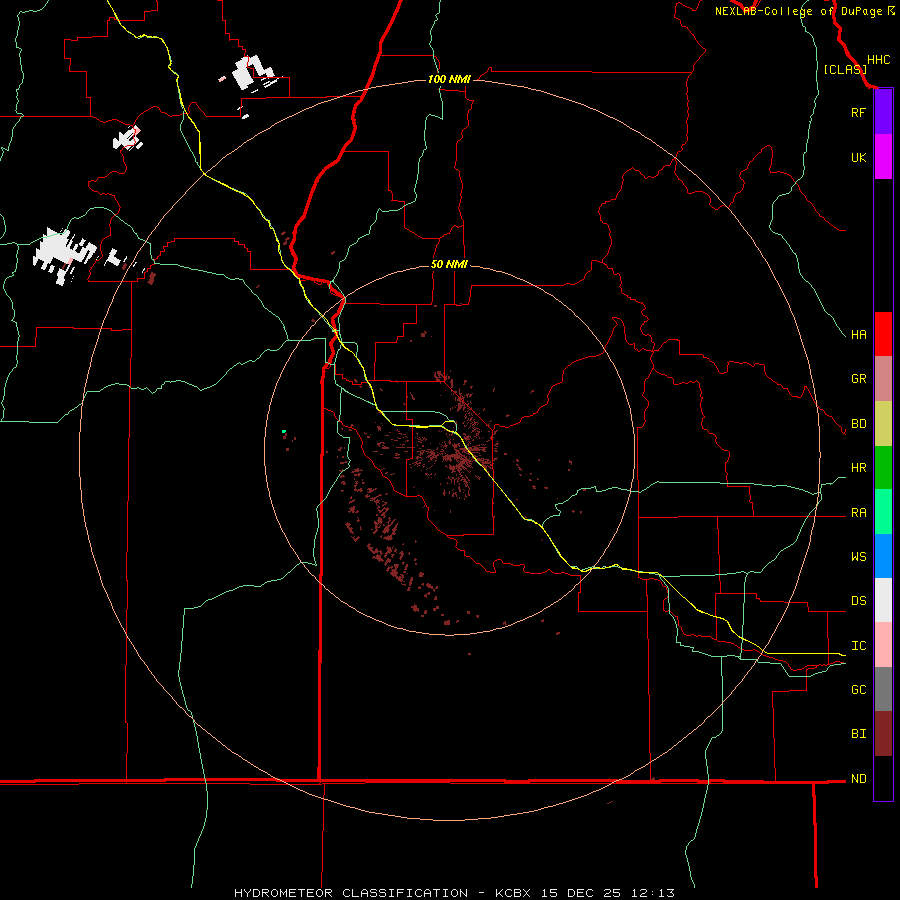Click the RA legend label

tap(858, 513)
